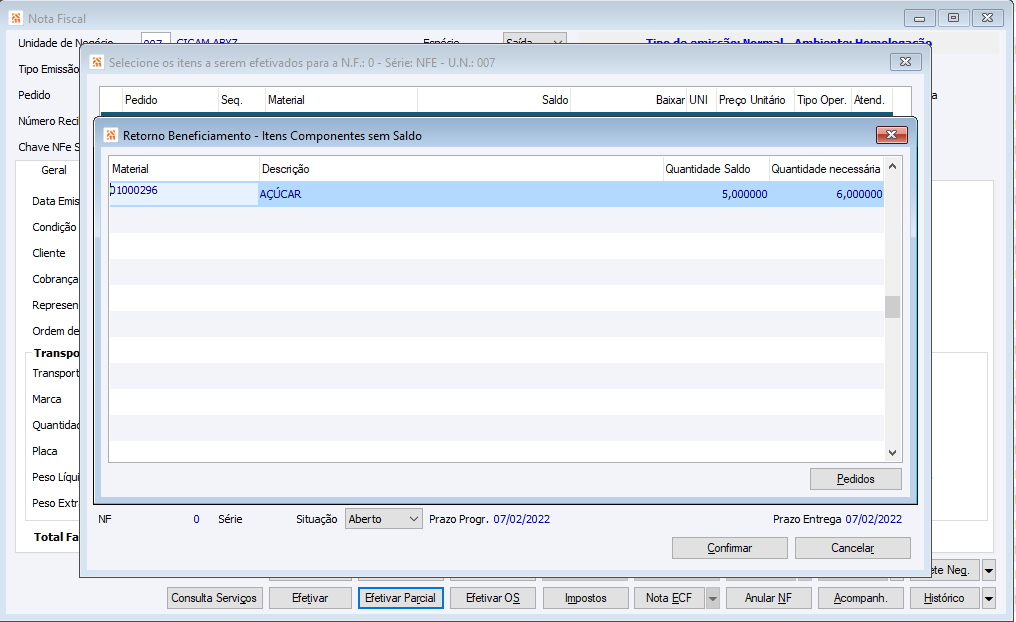The image size is (1016, 622).
Task: Switch to the Geral tab in Nota Fiscal
Action: (x=54, y=170)
